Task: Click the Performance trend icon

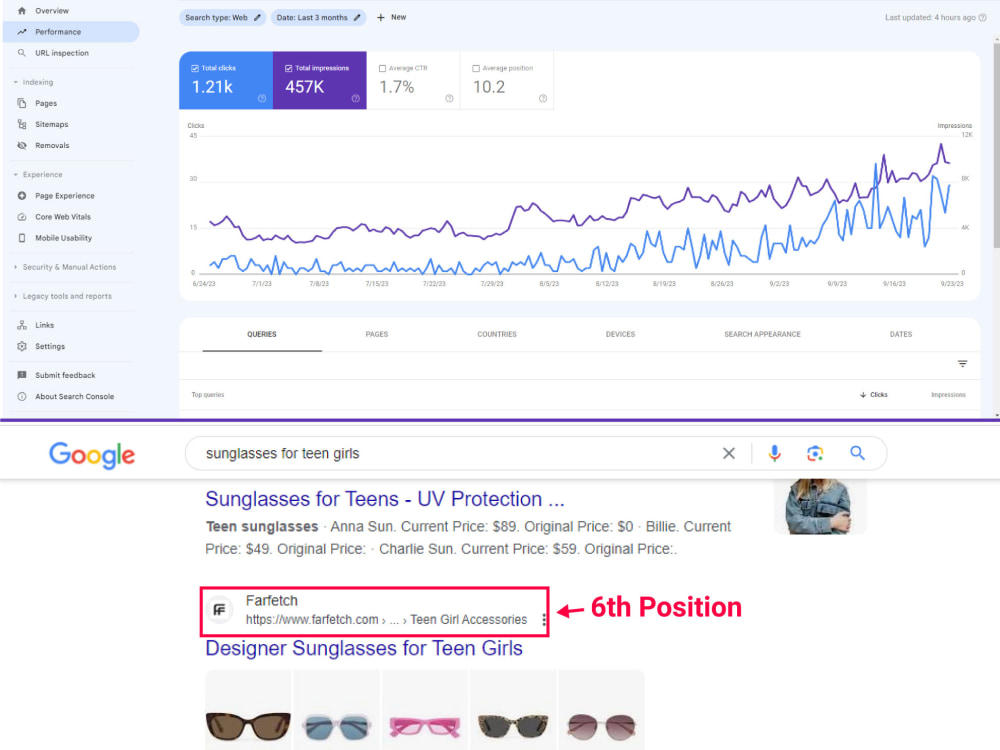Action: pyautogui.click(x=22, y=32)
